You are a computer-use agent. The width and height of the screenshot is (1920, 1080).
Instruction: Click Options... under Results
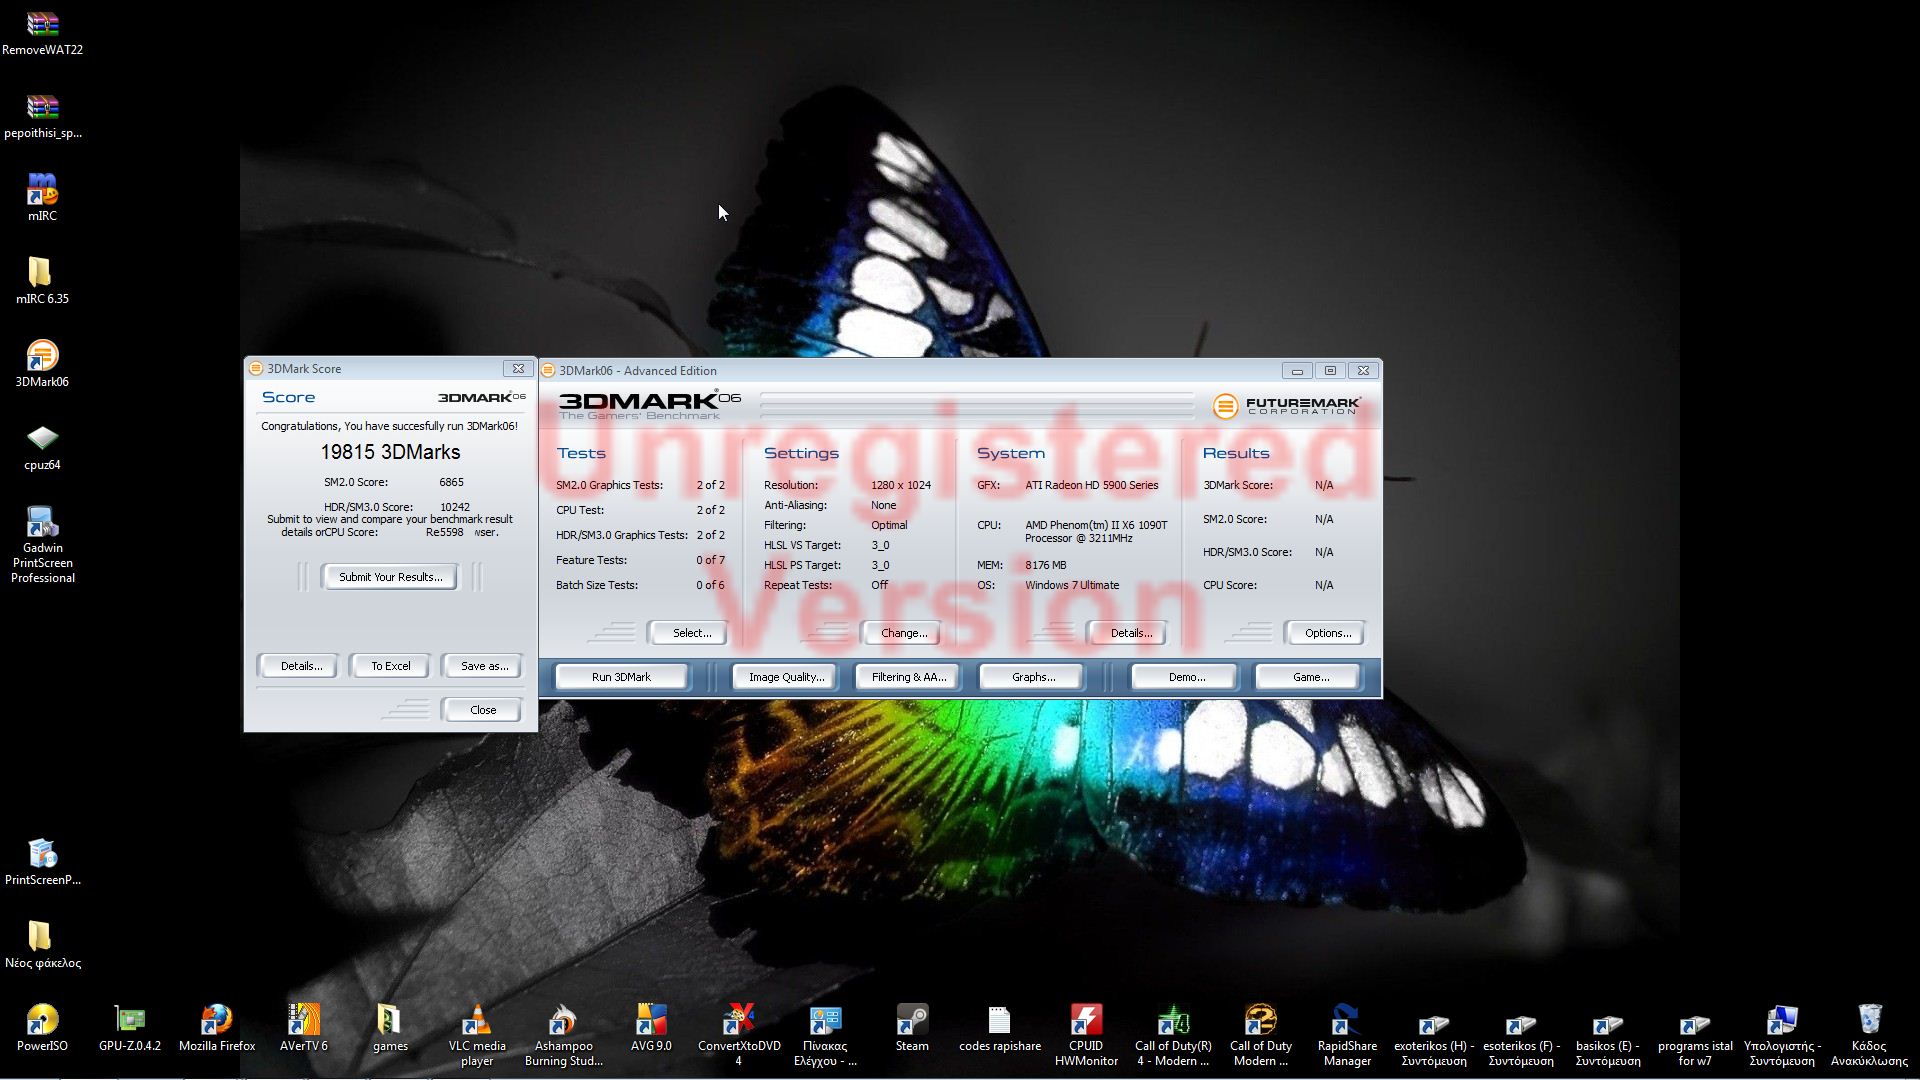(x=1327, y=633)
